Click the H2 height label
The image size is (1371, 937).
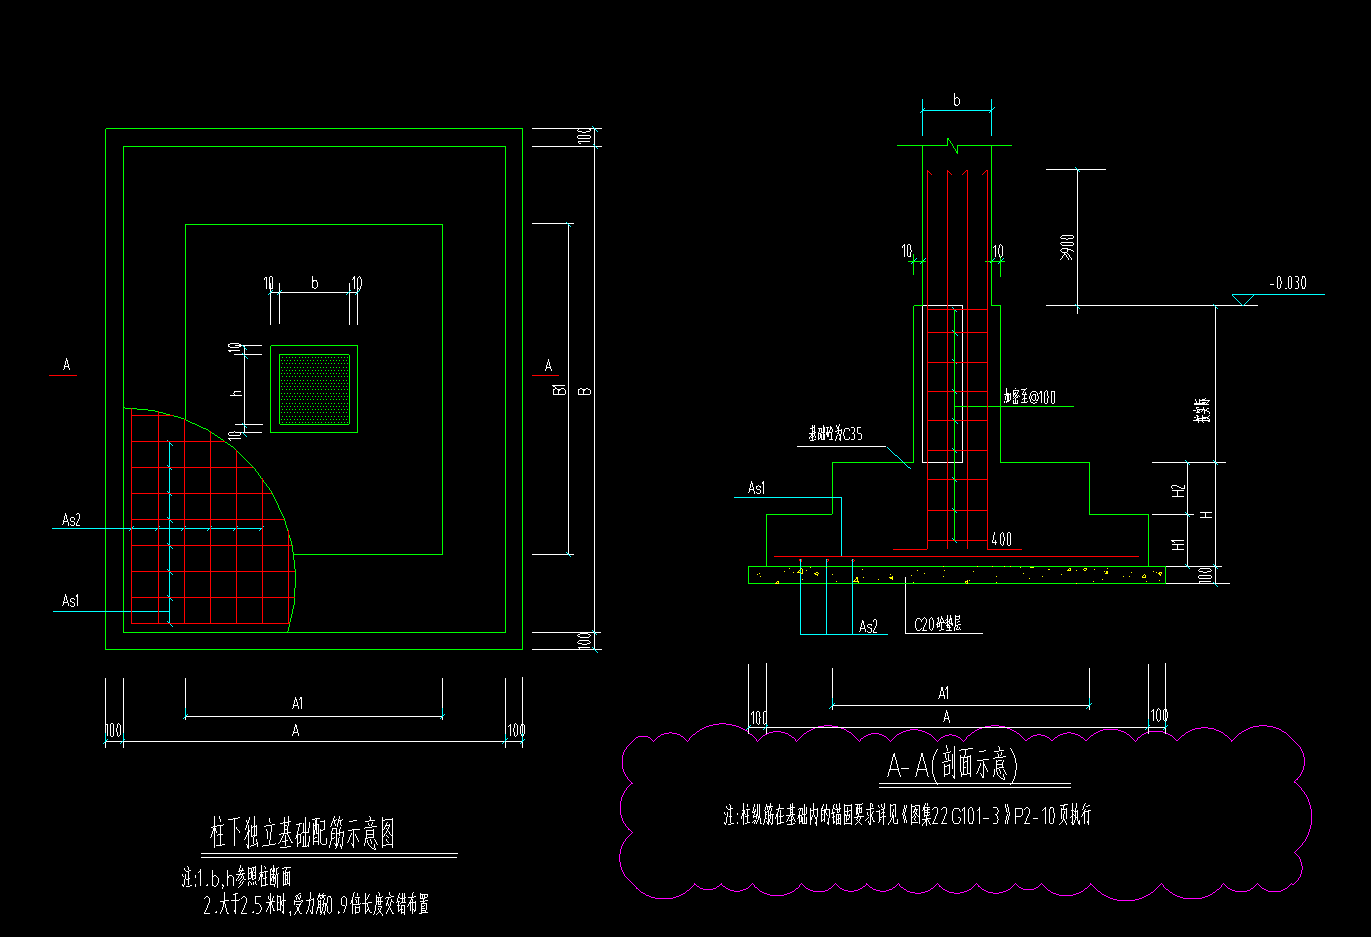pyautogui.click(x=1179, y=490)
